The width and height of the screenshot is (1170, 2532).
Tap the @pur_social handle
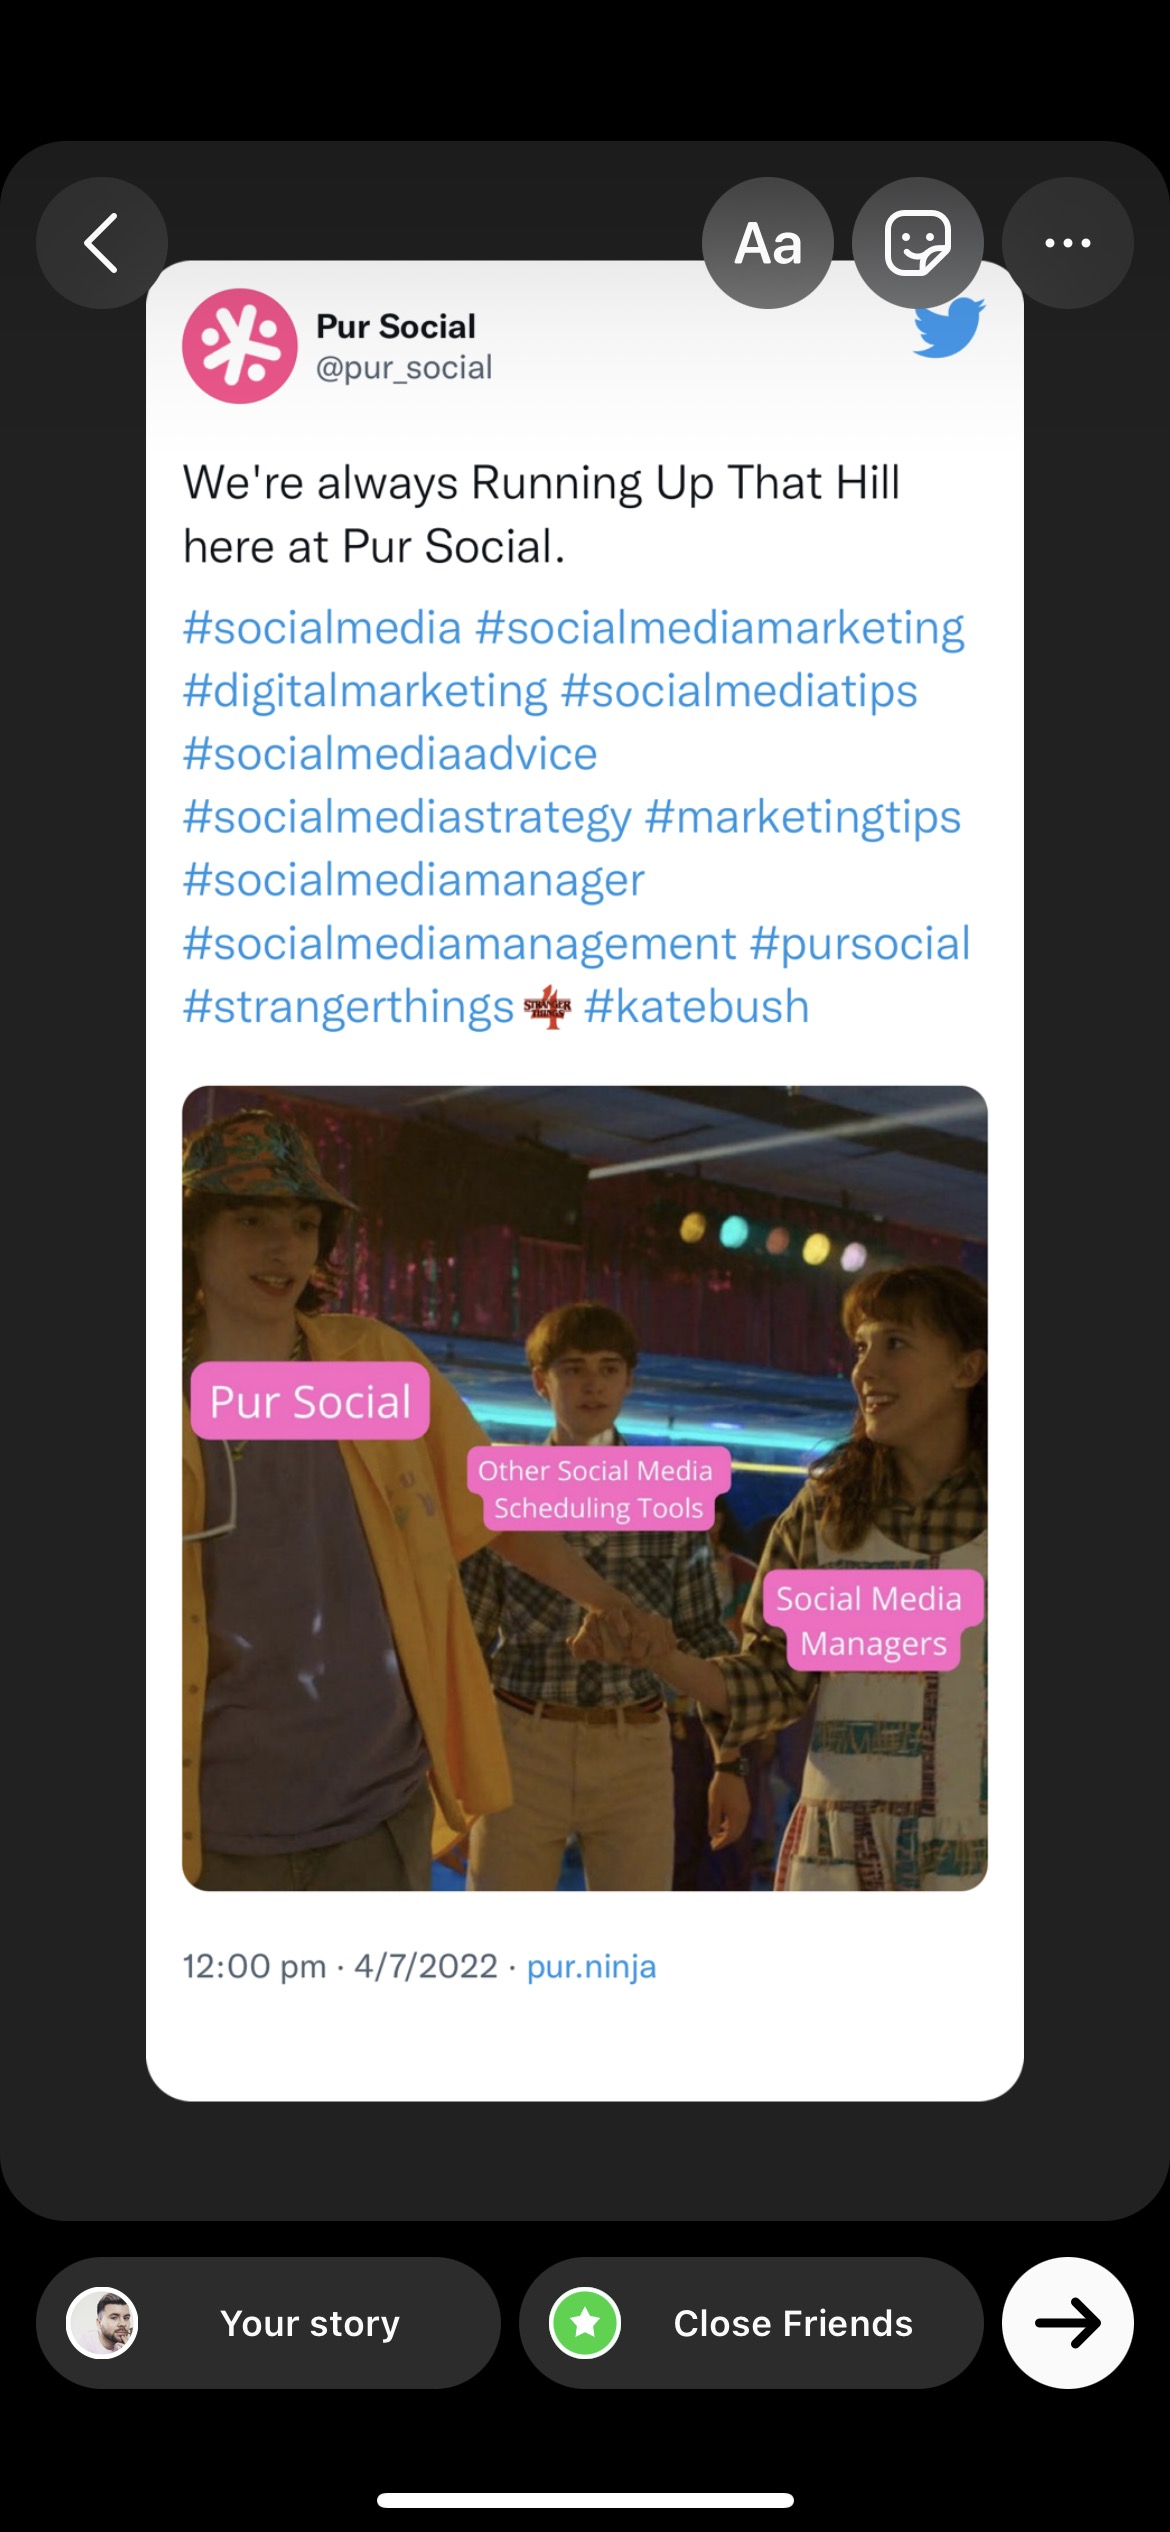(x=404, y=368)
